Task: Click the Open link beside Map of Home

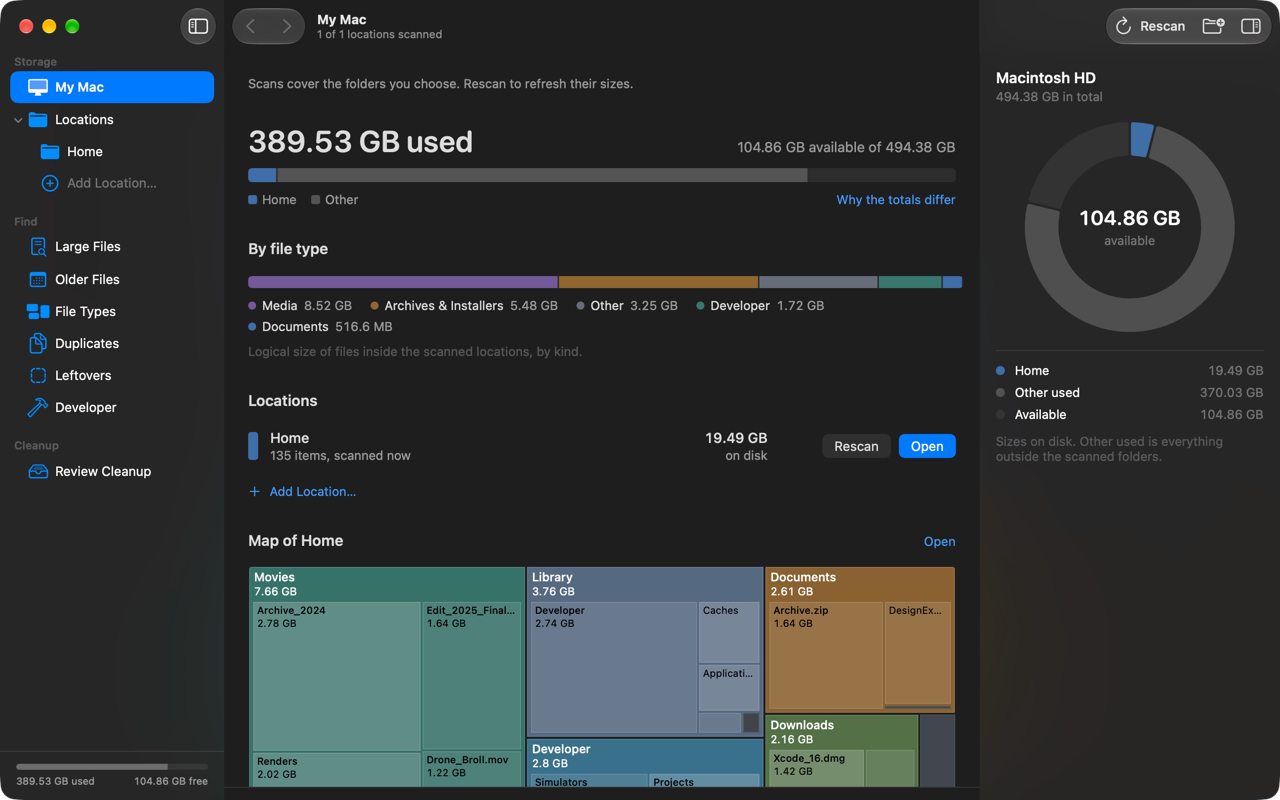Action: [x=939, y=541]
